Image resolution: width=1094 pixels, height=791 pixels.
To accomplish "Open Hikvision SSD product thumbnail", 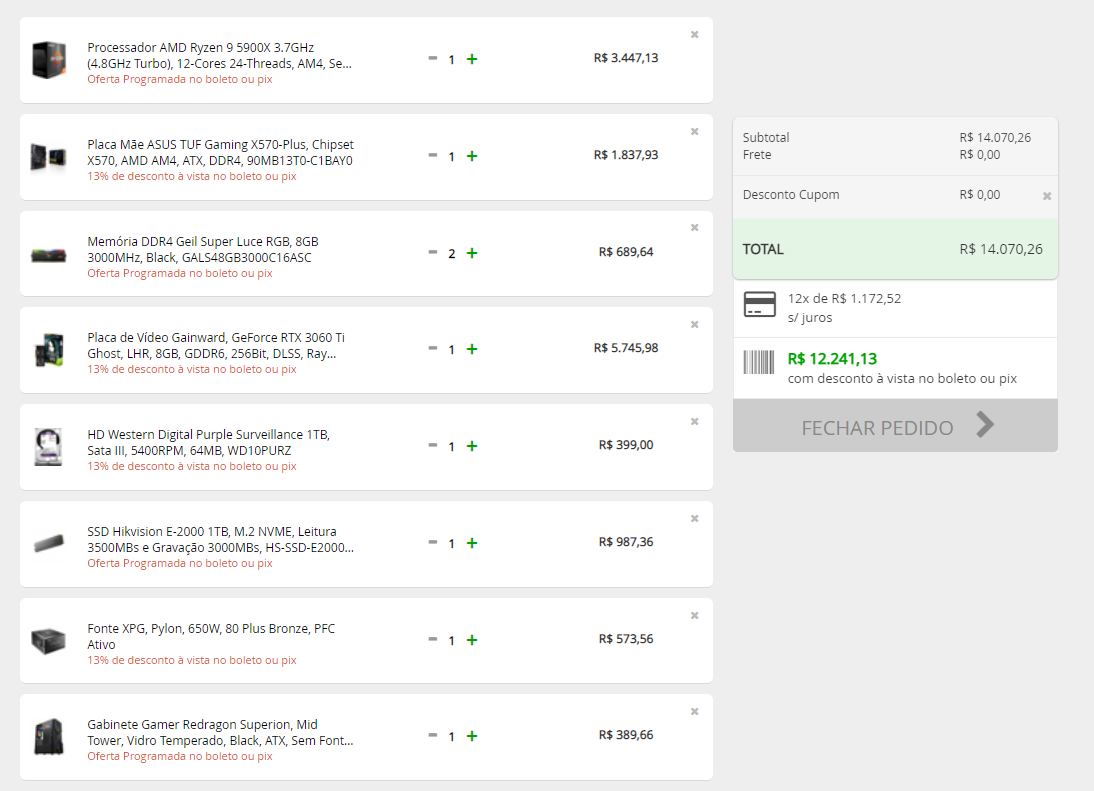I will click(x=49, y=543).
